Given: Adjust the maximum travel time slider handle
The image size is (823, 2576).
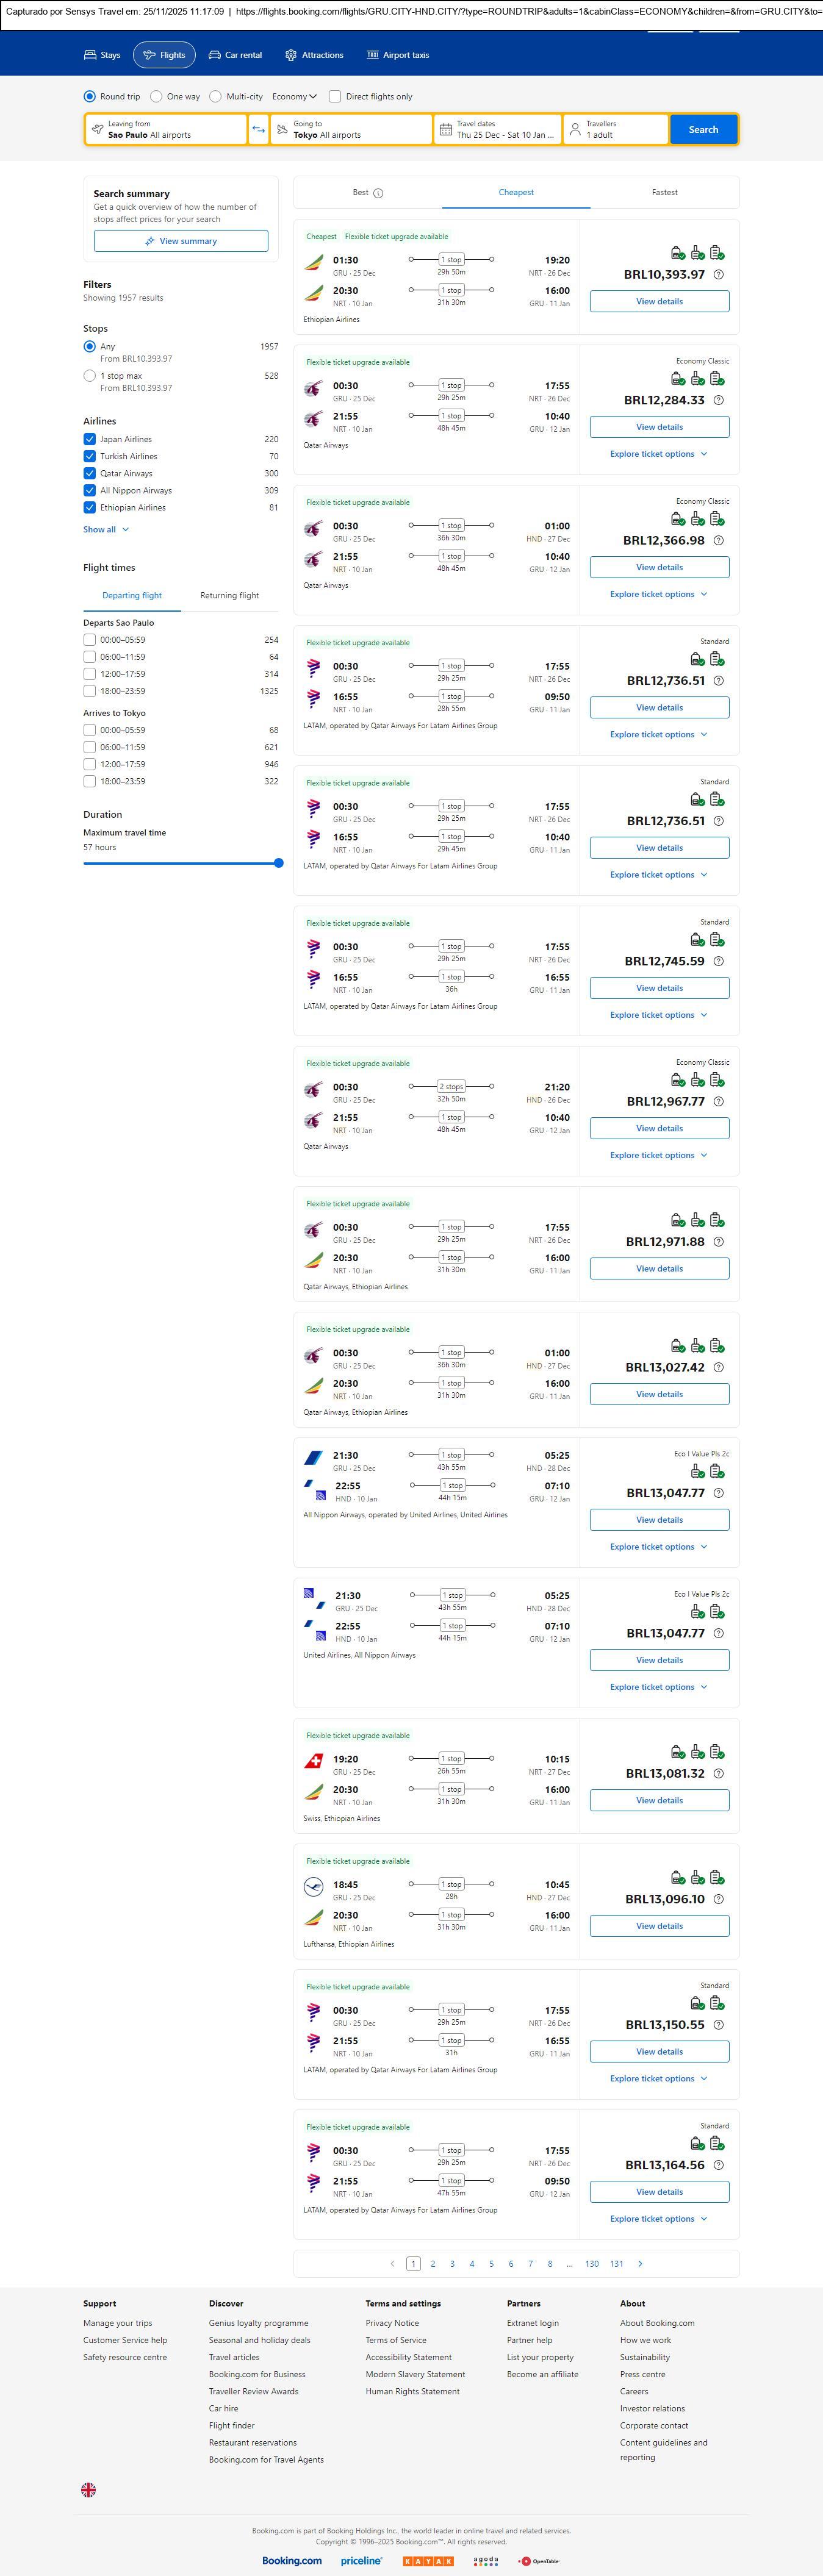Looking at the screenshot, I should point(278,863).
